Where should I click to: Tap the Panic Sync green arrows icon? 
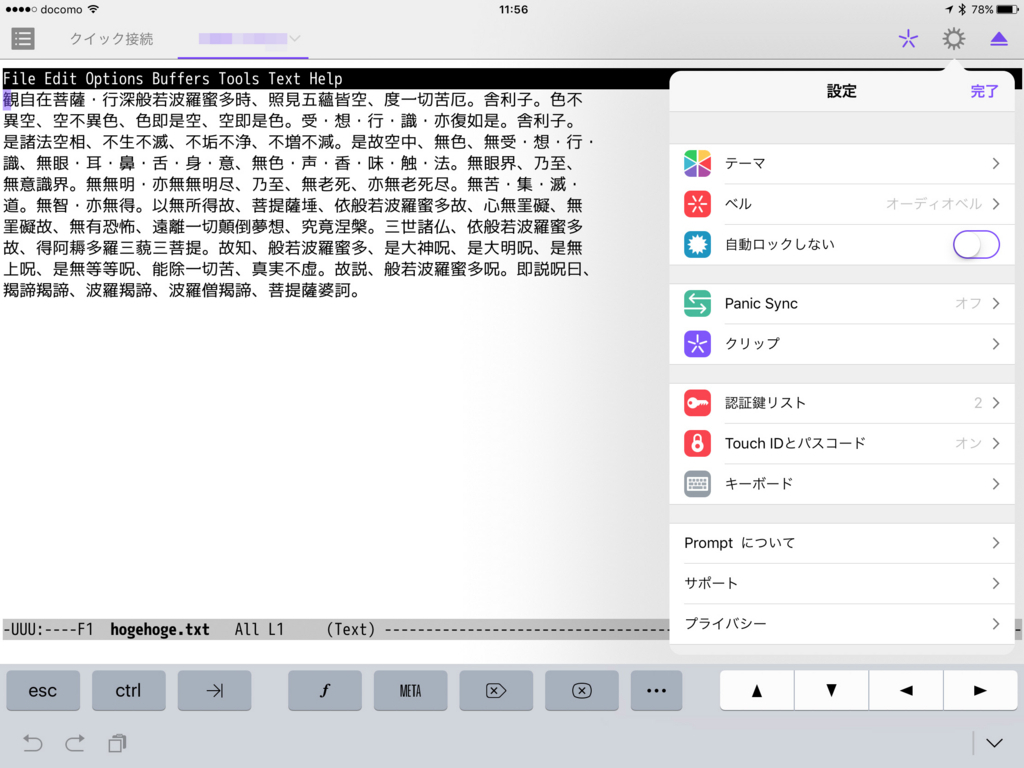pyautogui.click(x=697, y=304)
